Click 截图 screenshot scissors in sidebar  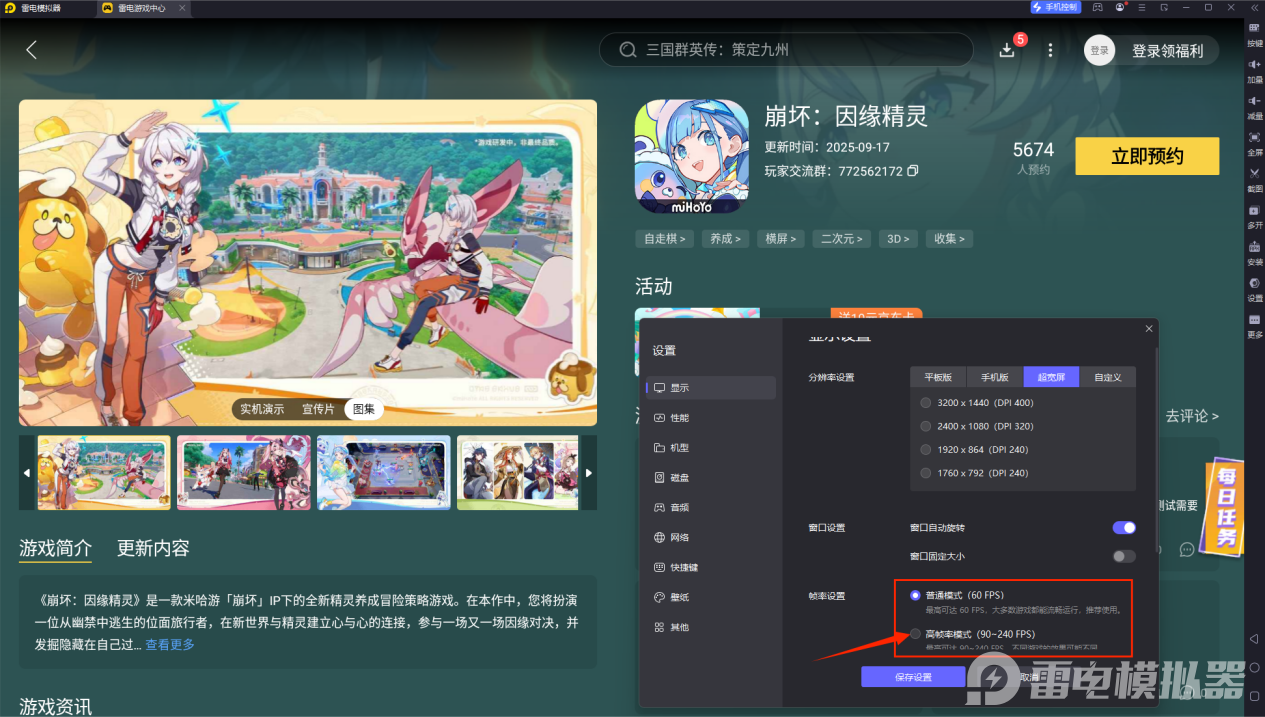tap(1254, 179)
